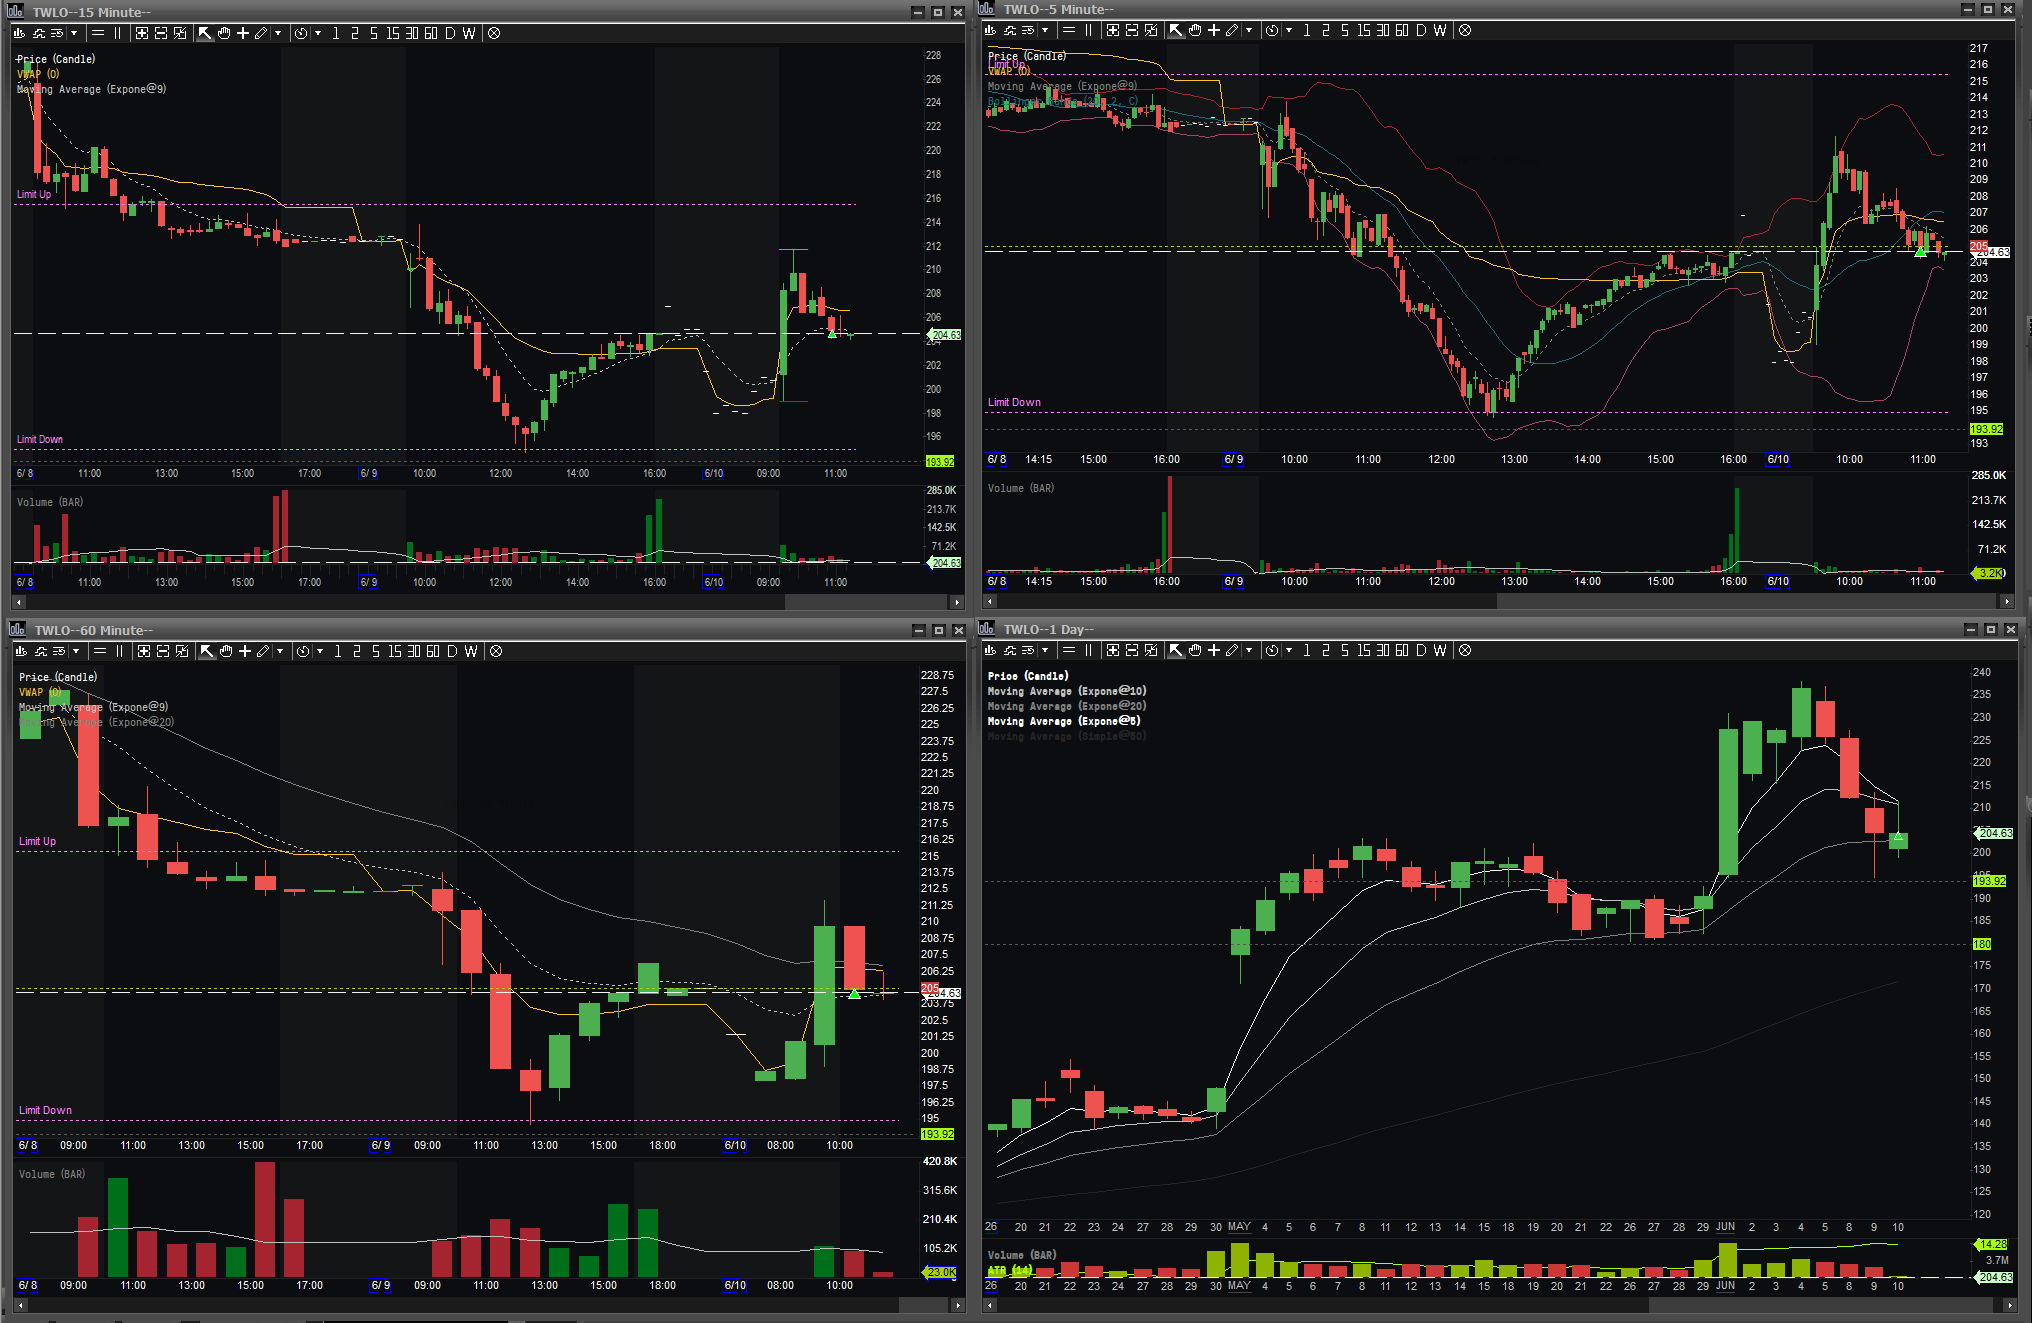This screenshot has width=2032, height=1323.
Task: Expand chart options dropdown arrow in 15 Minute toolbar
Action: click(x=74, y=33)
